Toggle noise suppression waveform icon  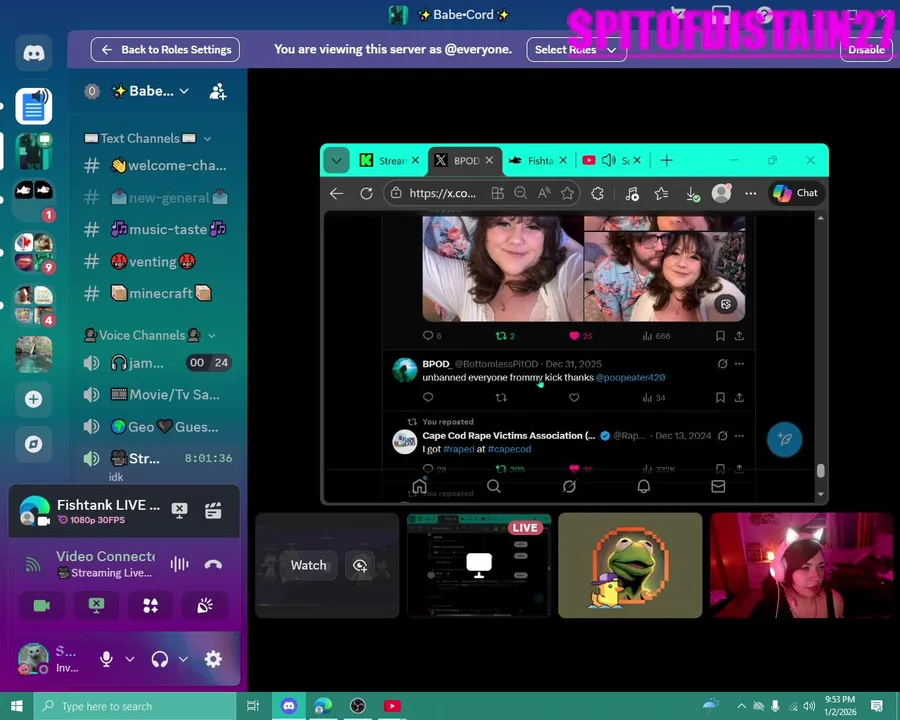tap(179, 564)
